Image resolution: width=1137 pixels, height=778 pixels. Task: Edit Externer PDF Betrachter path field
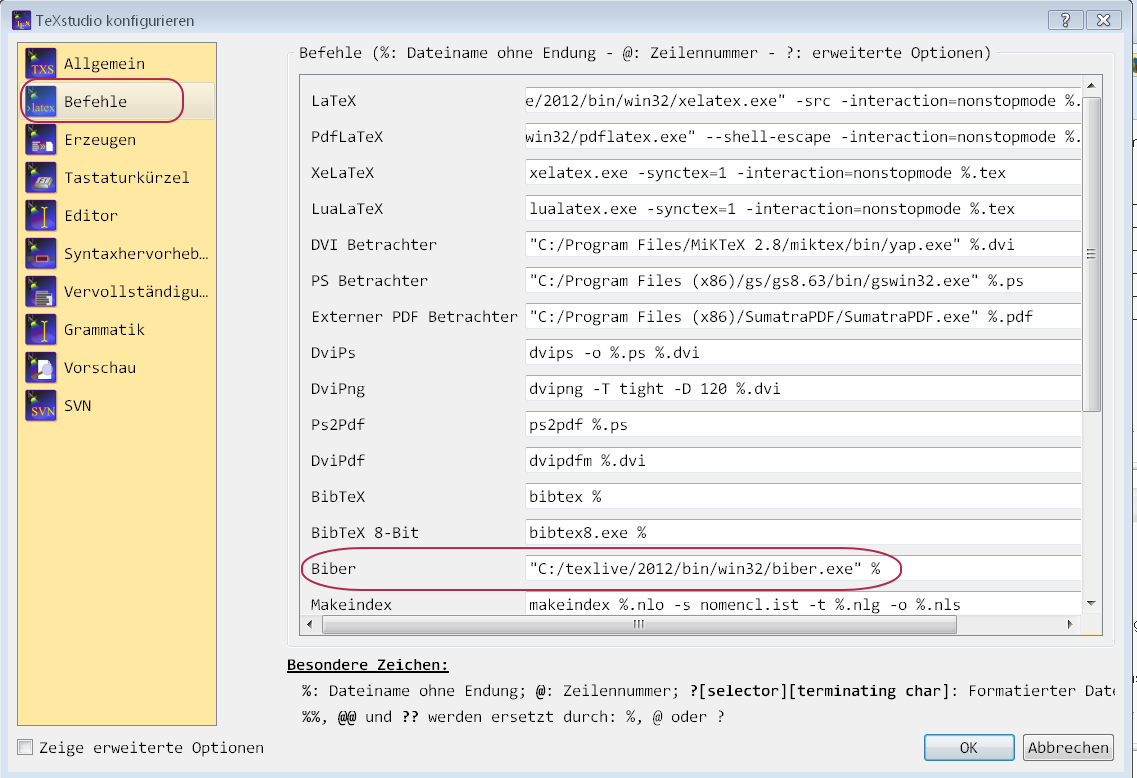point(803,317)
